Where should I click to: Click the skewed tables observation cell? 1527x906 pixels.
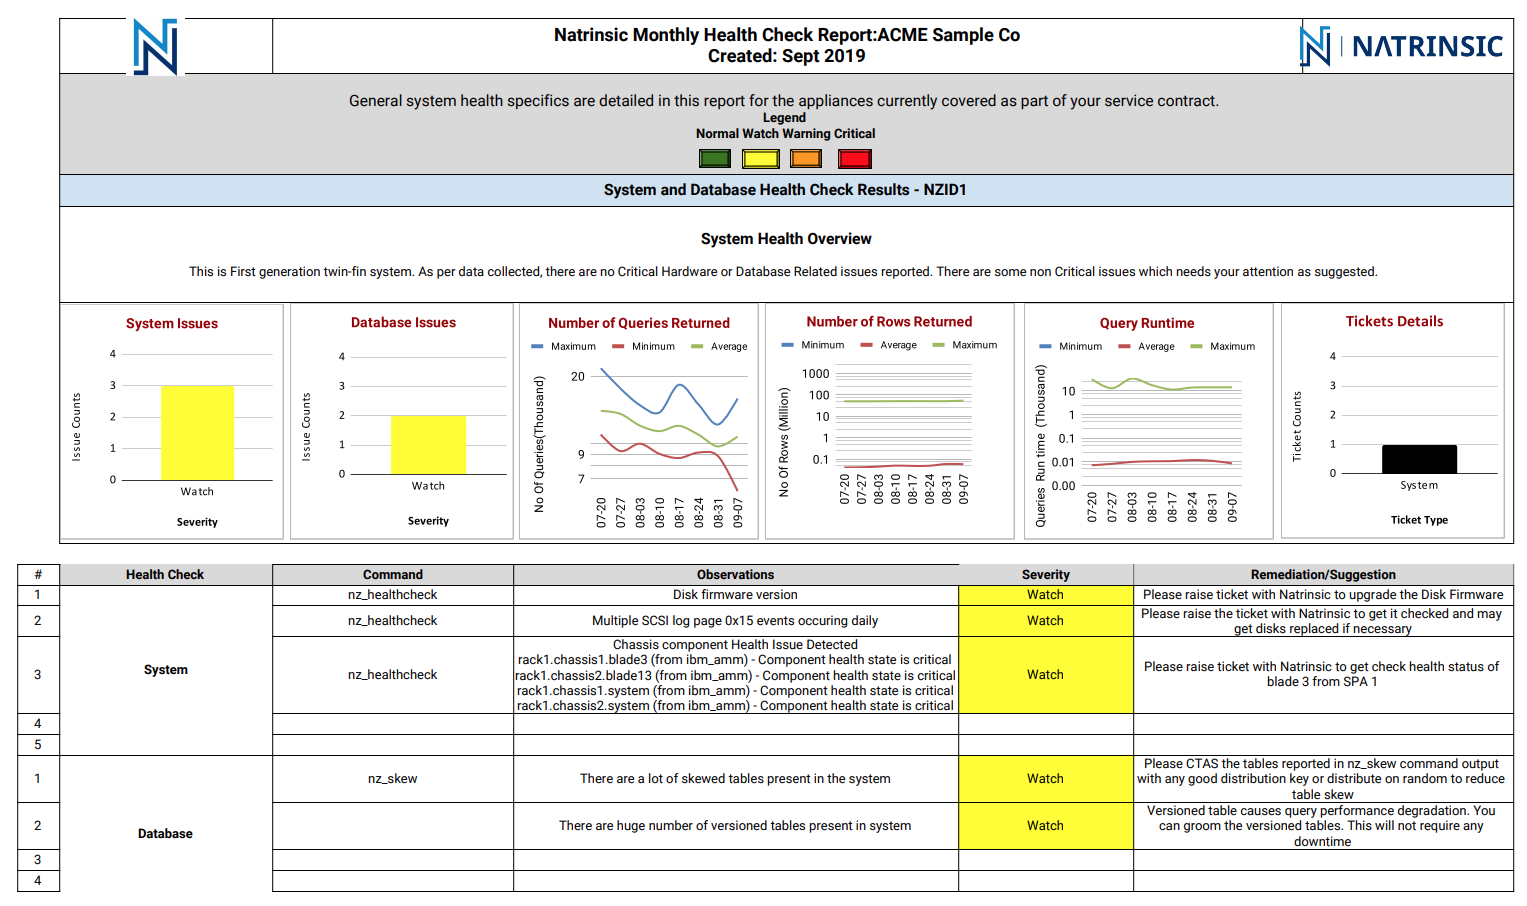[736, 779]
